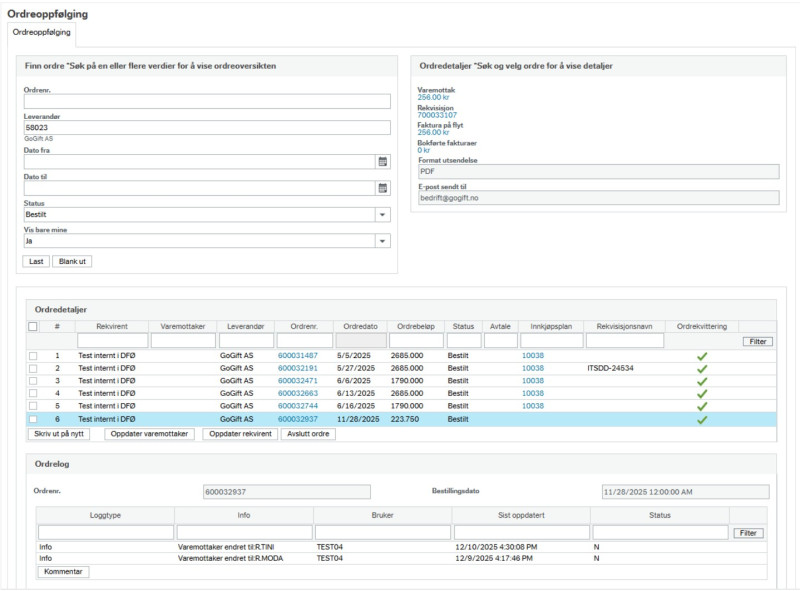Click the Loggtype filter box in Ordrelog

tap(106, 532)
